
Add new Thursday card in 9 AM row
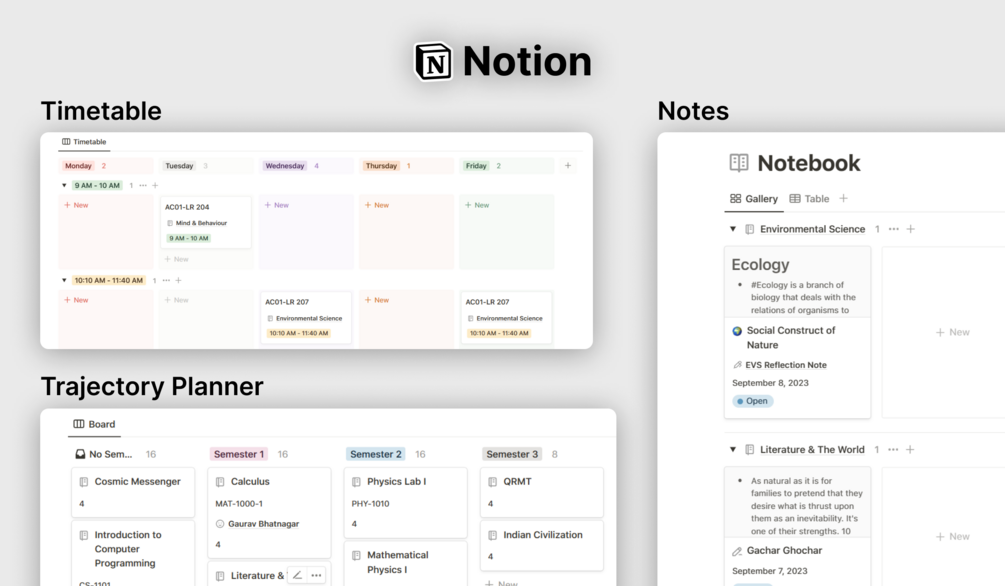coord(377,205)
